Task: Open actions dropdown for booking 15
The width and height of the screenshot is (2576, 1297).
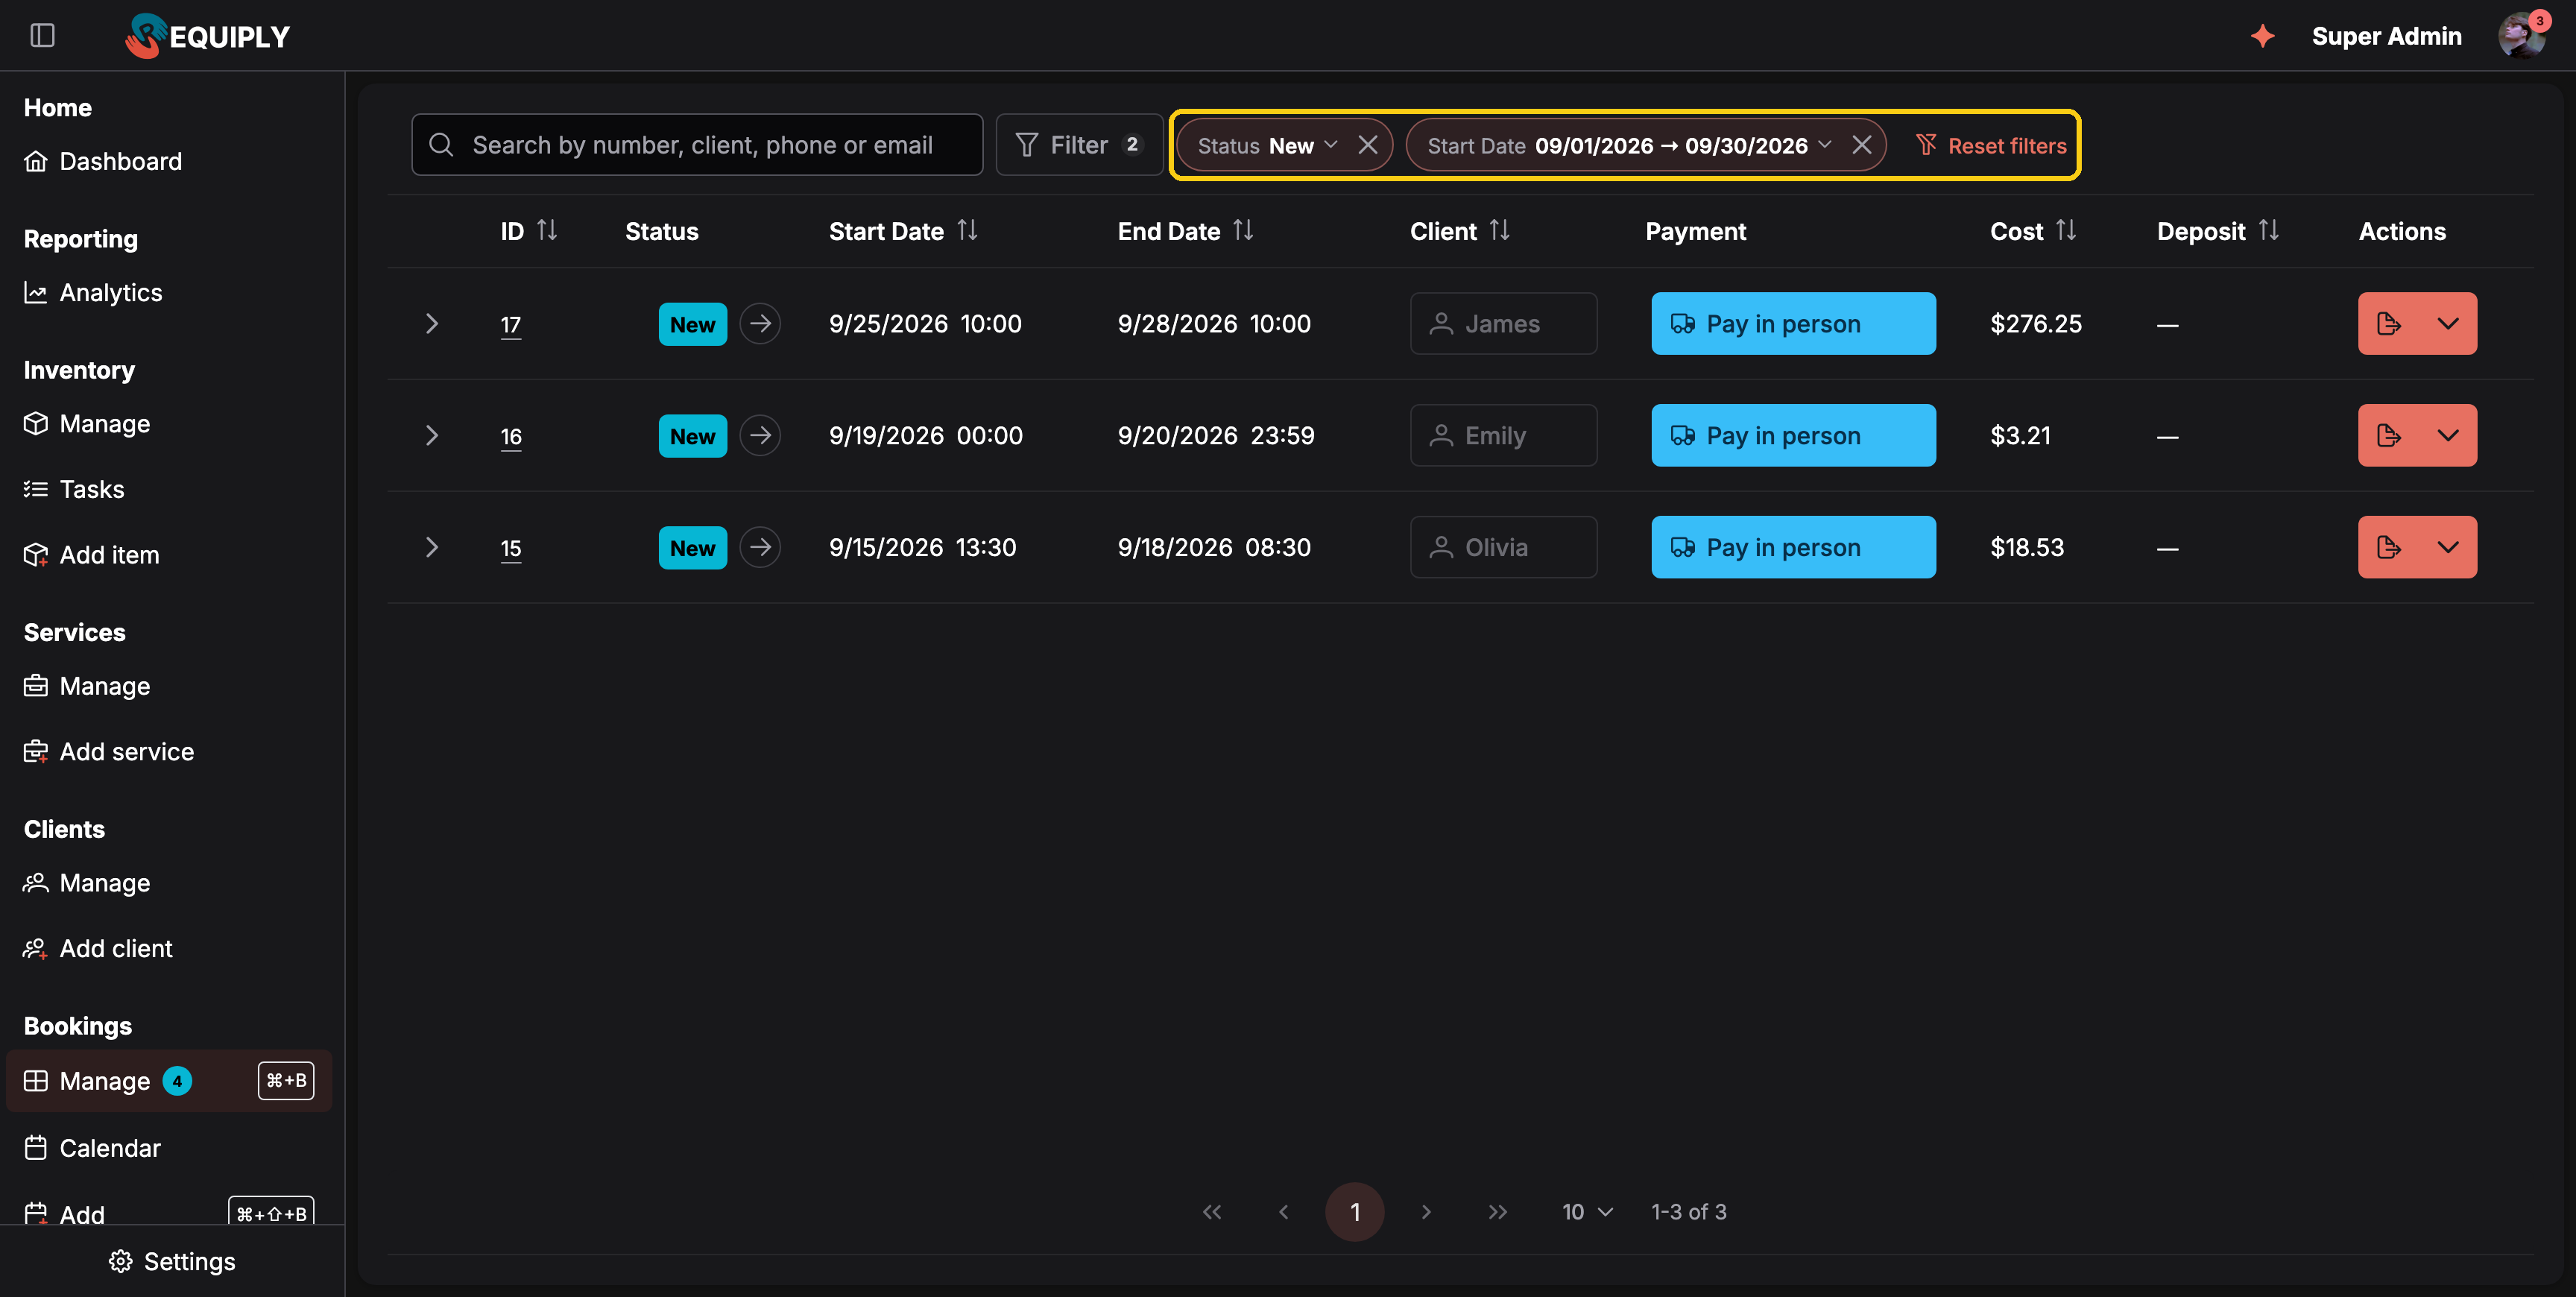Action: pyautogui.click(x=2448, y=548)
